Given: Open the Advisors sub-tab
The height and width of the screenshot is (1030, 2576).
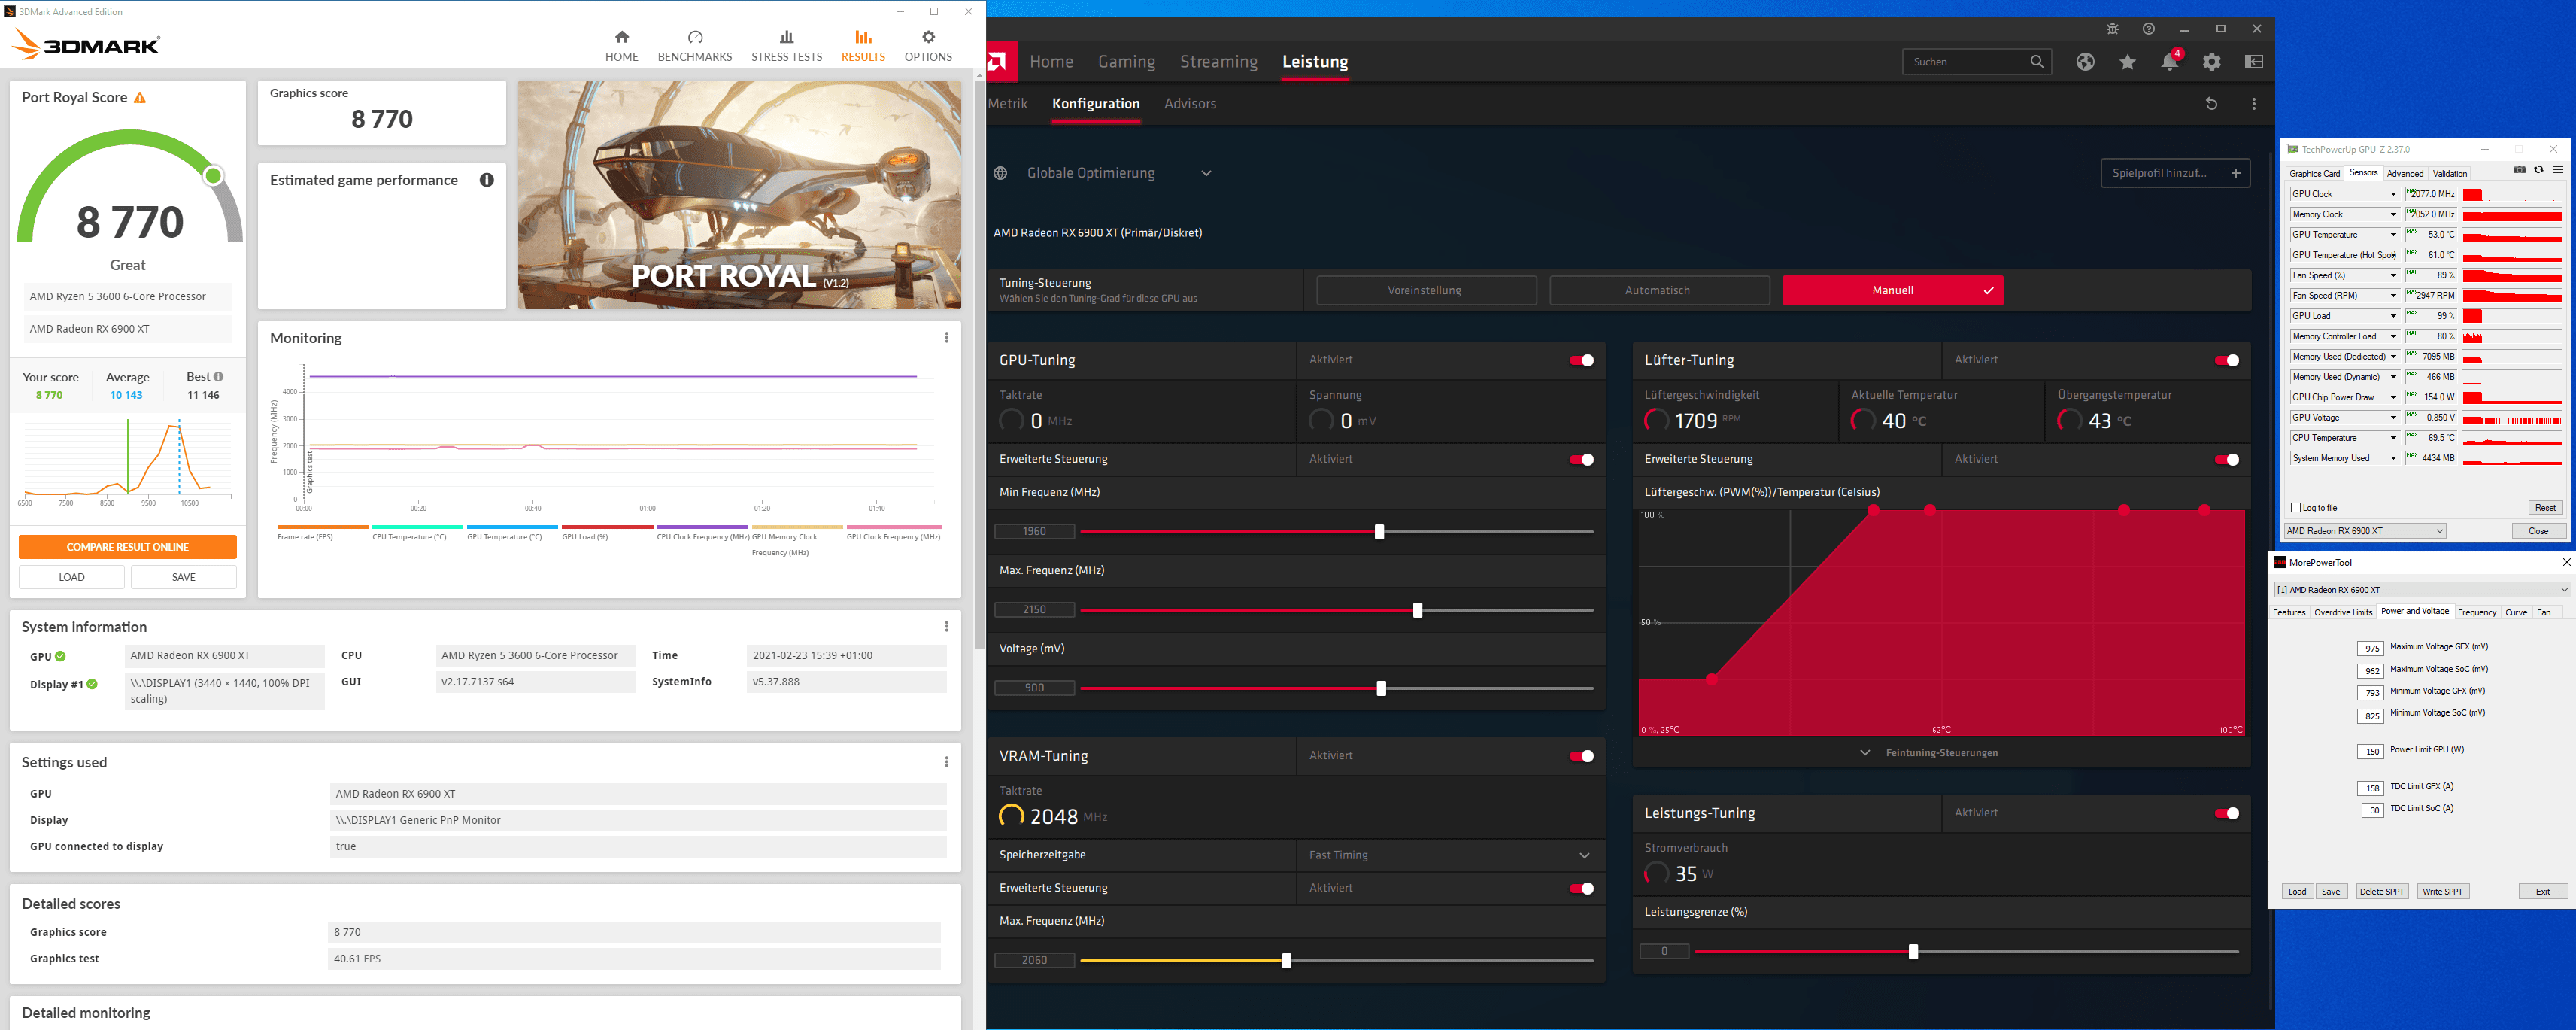Looking at the screenshot, I should point(1190,104).
